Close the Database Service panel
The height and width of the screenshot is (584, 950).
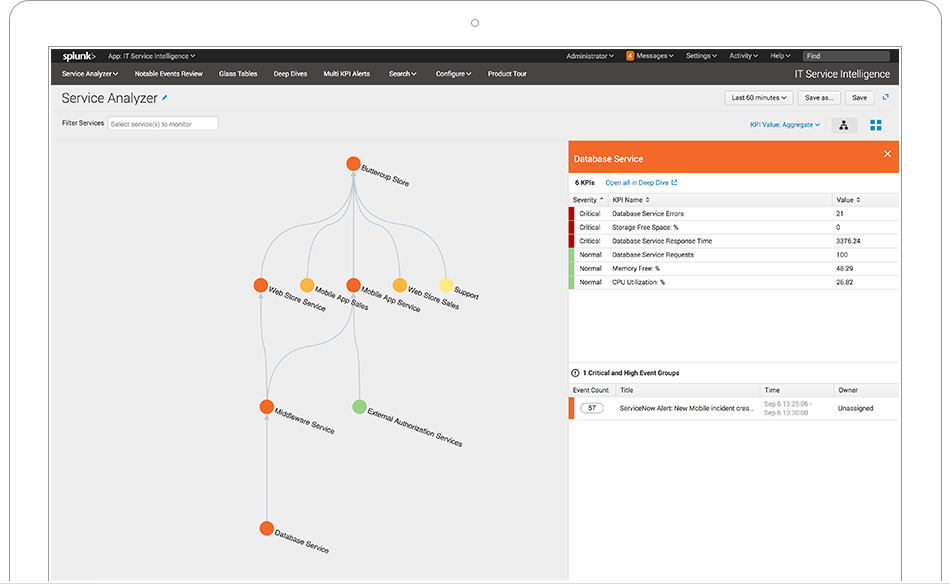(887, 154)
